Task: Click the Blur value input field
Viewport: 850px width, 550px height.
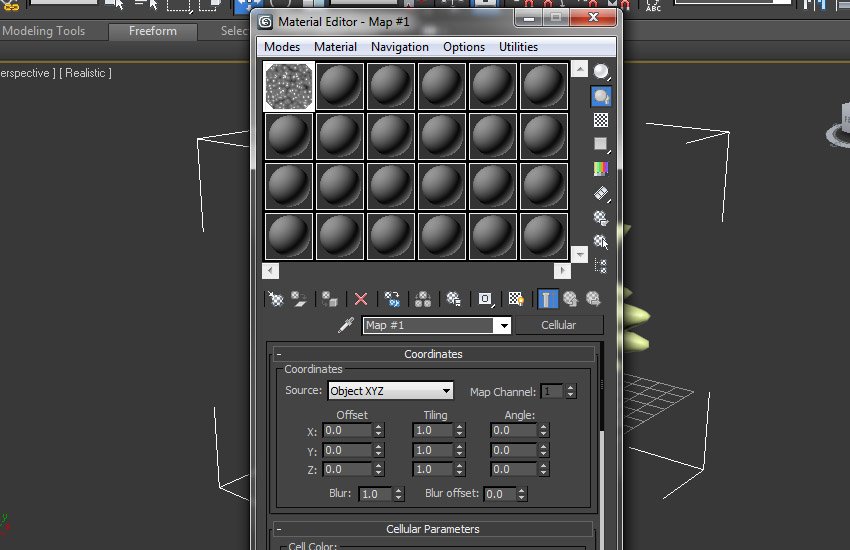Action: 375,494
